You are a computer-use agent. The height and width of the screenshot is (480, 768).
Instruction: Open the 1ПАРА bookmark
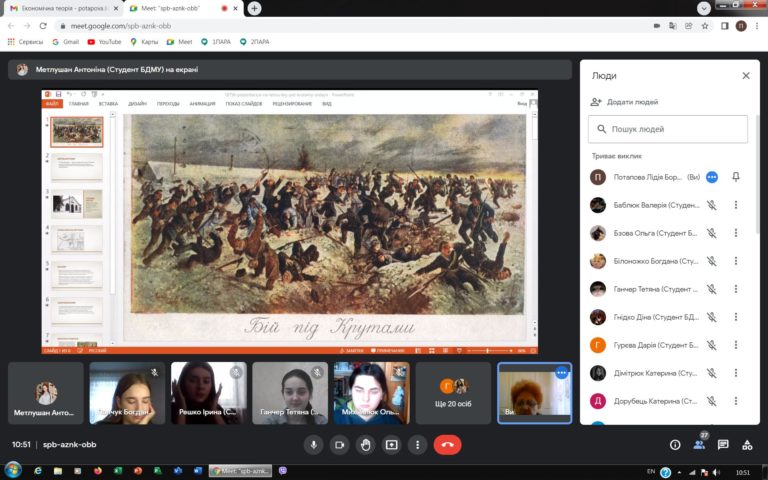216,42
